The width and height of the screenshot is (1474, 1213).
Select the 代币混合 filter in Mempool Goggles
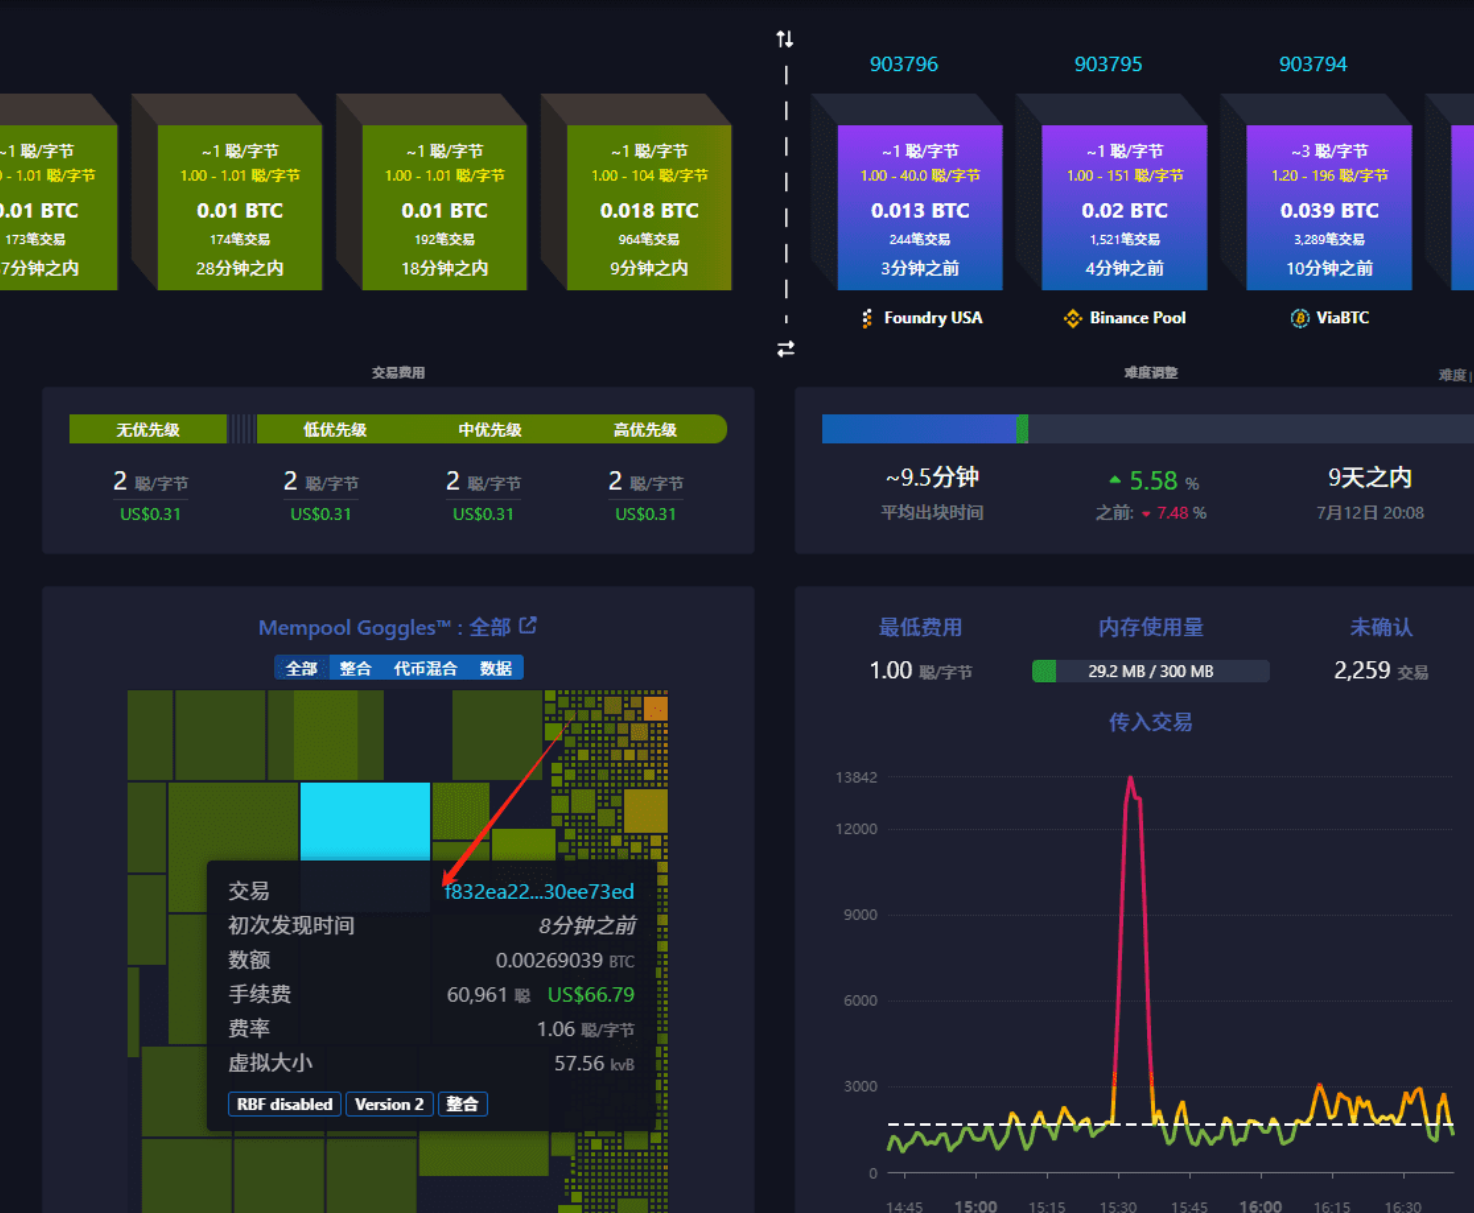[x=426, y=668]
